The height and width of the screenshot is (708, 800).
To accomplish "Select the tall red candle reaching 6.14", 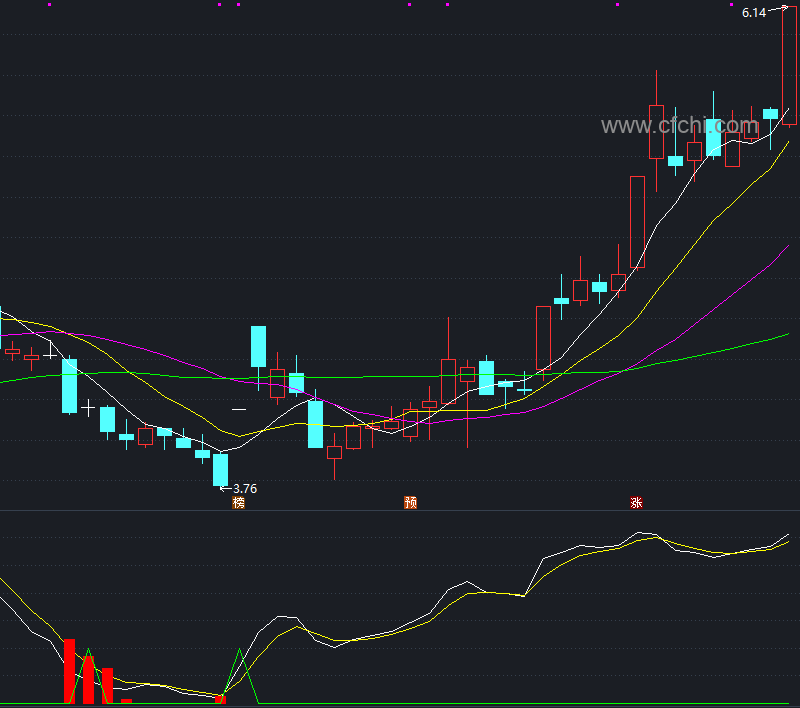I will click(x=789, y=66).
